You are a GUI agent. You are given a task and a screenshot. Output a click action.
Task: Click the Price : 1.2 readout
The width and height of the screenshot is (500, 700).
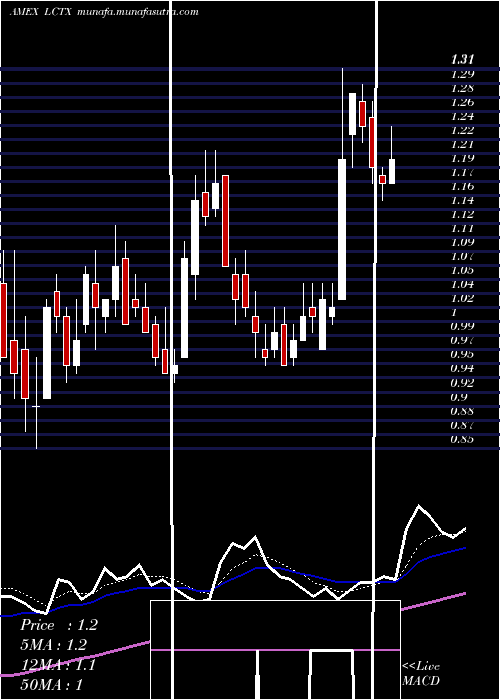coord(58,625)
